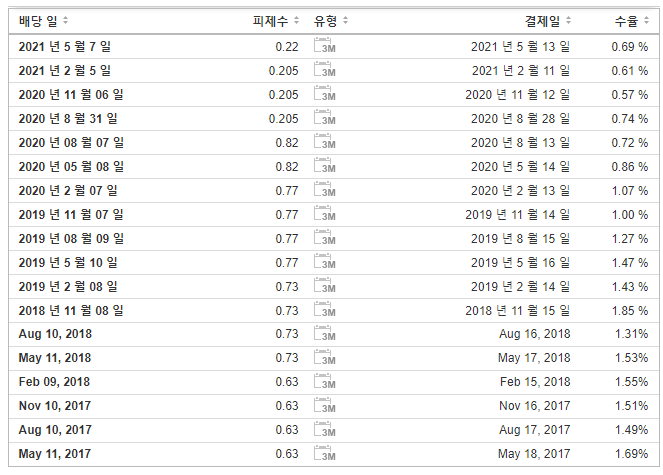Click payment date Aug 16, 2018
Viewport: 663px width, 475px height.
pos(534,334)
